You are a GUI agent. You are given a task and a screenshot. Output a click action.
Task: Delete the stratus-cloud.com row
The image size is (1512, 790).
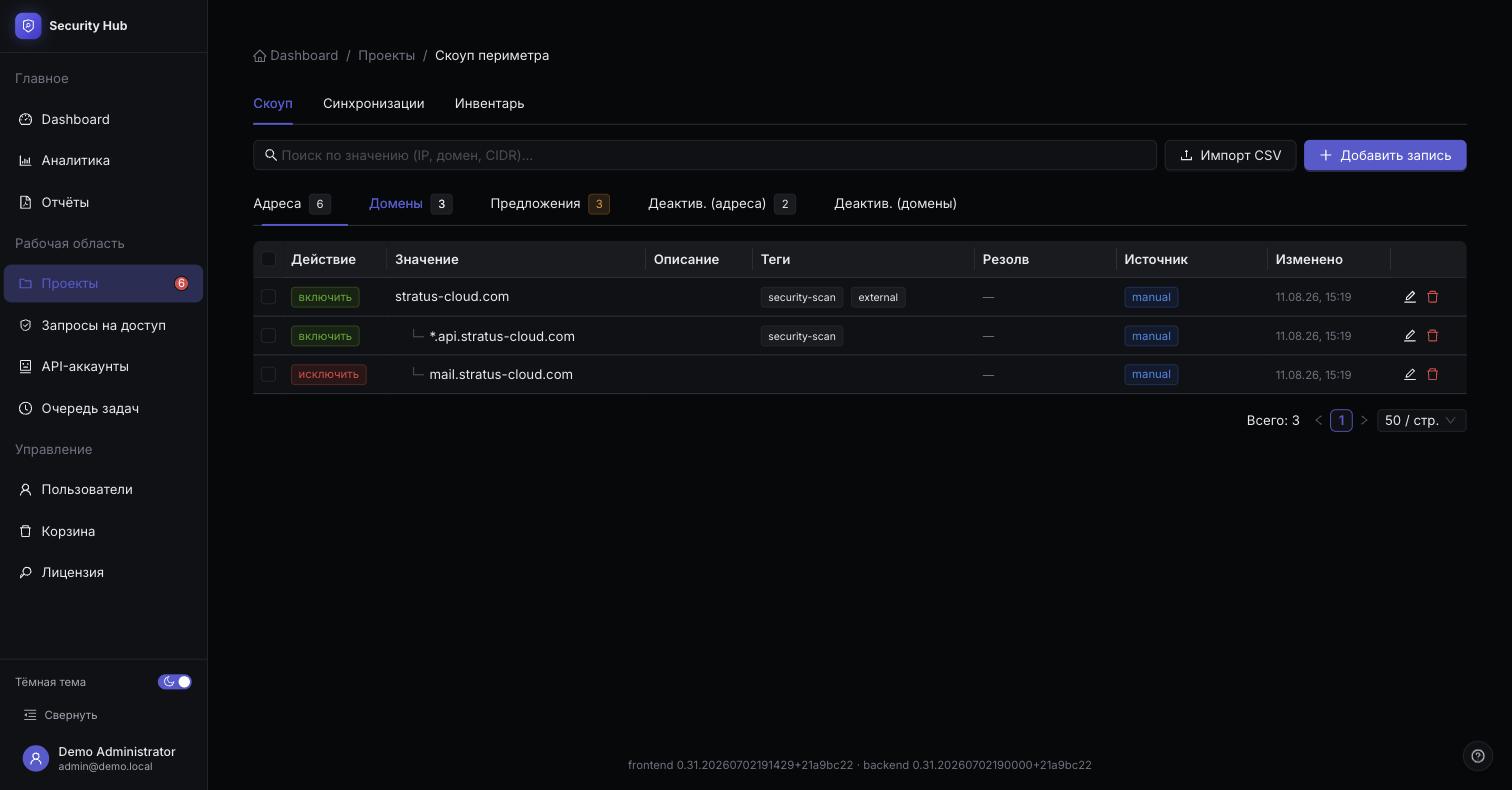point(1432,297)
